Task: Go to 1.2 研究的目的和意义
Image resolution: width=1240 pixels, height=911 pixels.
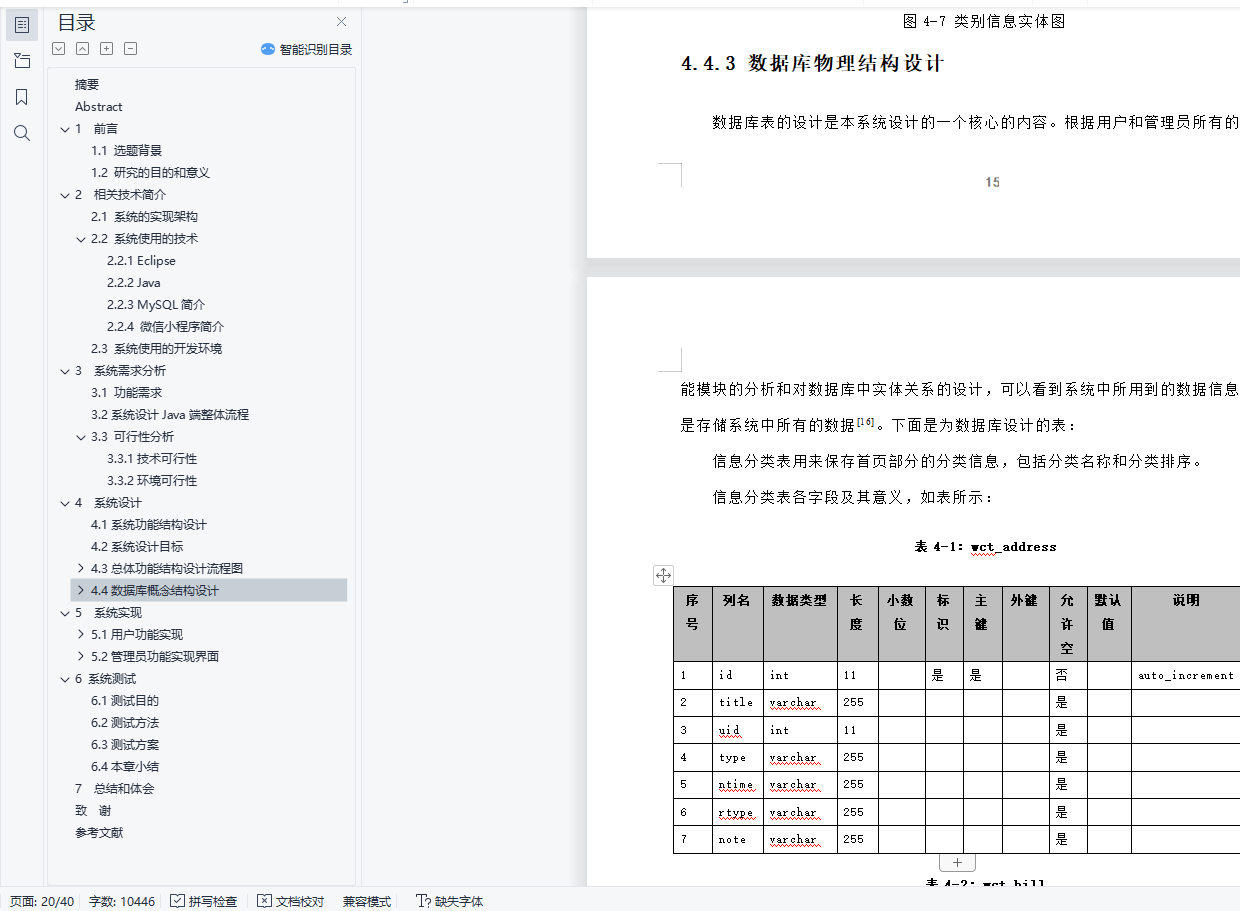Action: 150,173
